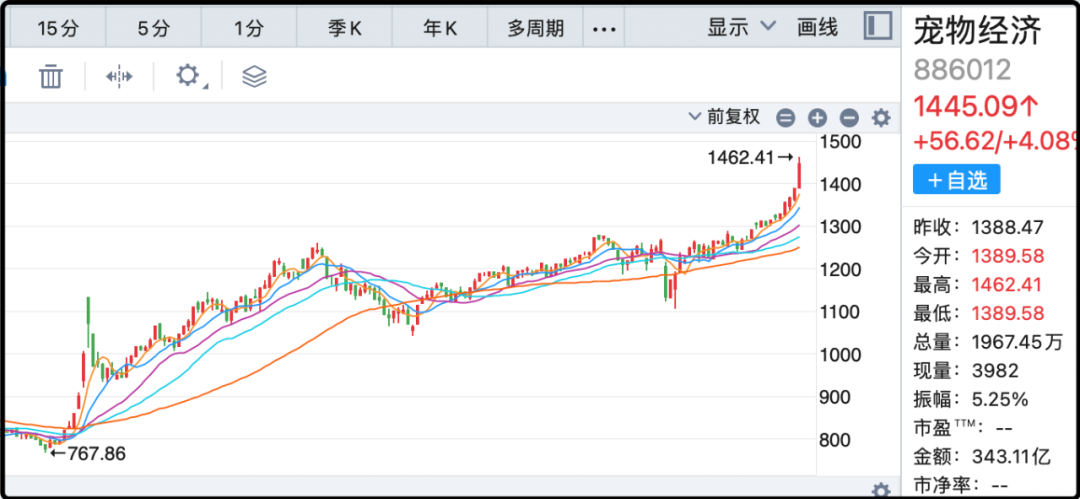Click the plus zoom-in chart icon
The height and width of the screenshot is (499, 1080).
pyautogui.click(x=817, y=118)
